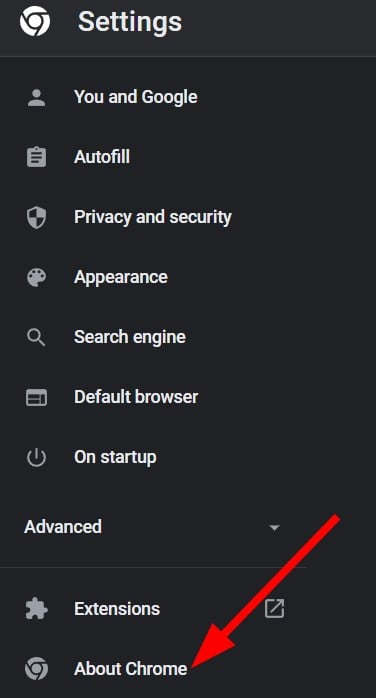Click the Chrome logo beside Settings title
376x698 pixels.
35,21
